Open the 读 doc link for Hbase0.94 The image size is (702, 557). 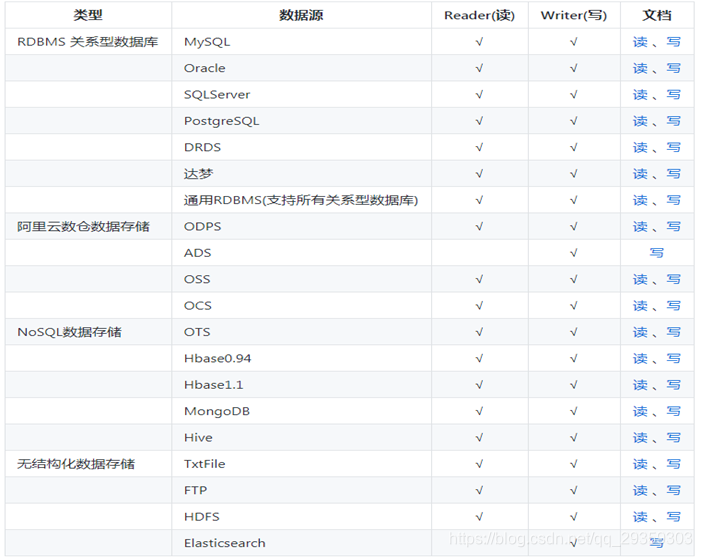pyautogui.click(x=640, y=359)
